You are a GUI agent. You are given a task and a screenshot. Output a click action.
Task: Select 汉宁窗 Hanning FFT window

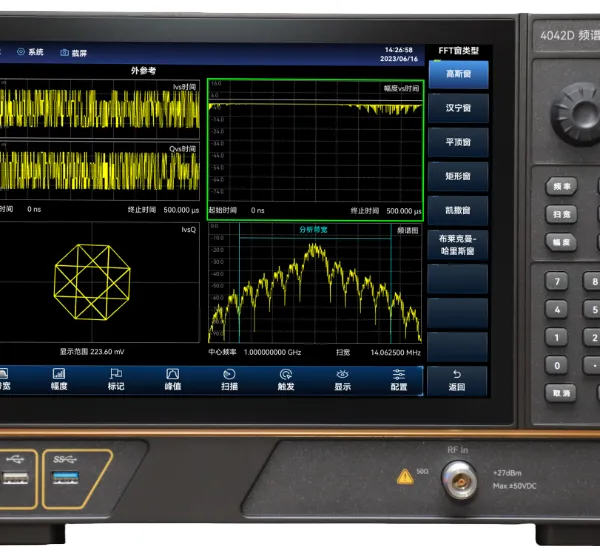point(458,108)
